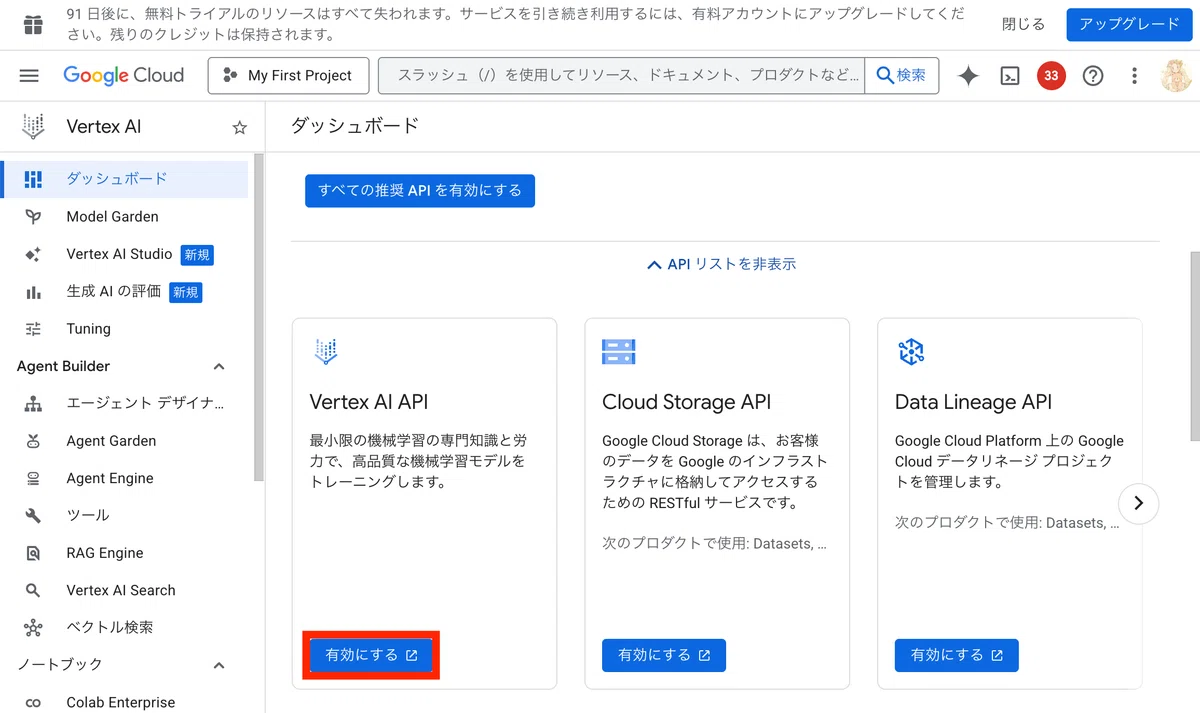Collapse list via API リストを非表示
This screenshot has height=713, width=1200.
(x=722, y=264)
